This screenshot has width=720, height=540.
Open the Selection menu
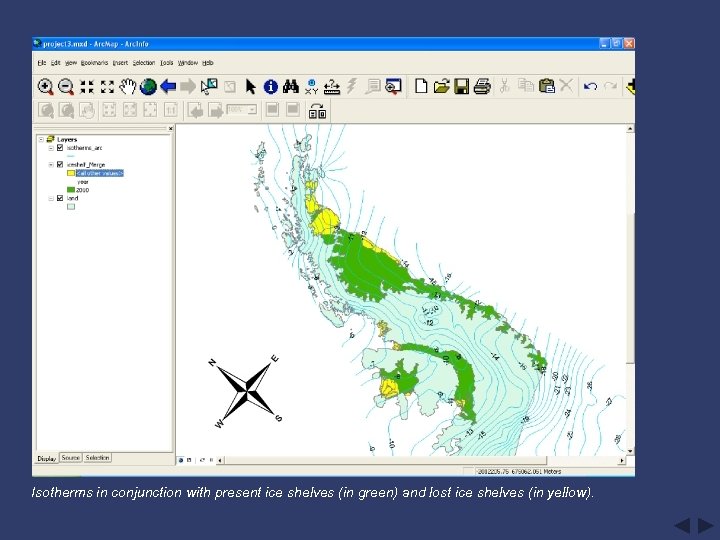143,63
